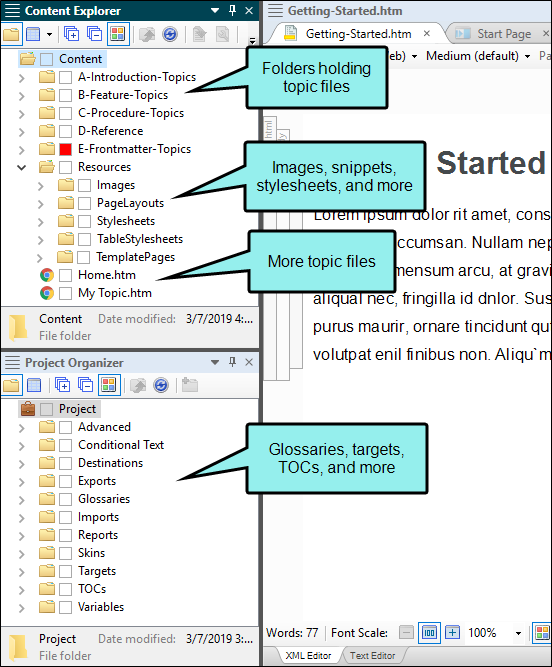Viewport: 552px width, 667px height.
Task: Click the Refresh icon in Content Explorer toolbar
Action: pyautogui.click(x=170, y=34)
